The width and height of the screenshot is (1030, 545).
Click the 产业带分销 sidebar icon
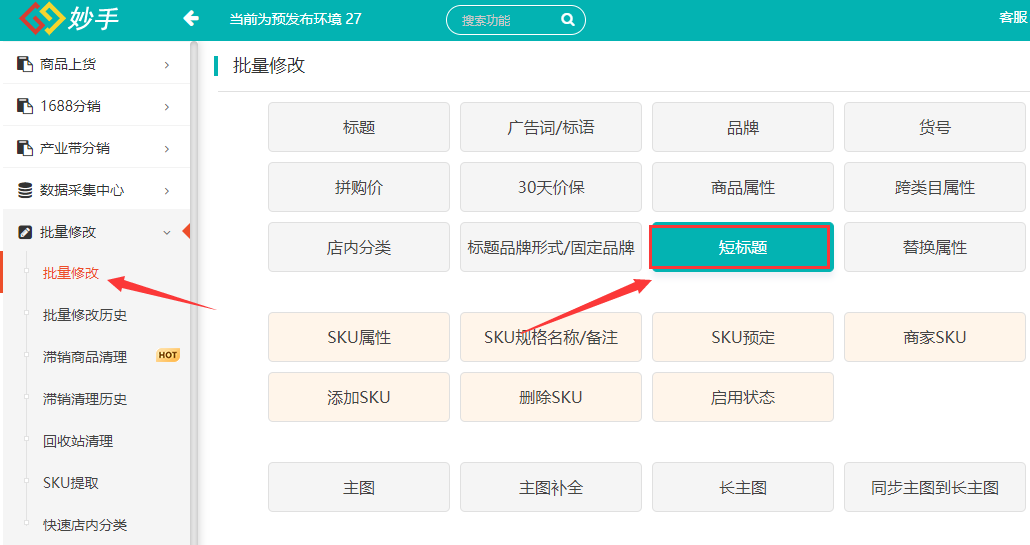point(25,148)
